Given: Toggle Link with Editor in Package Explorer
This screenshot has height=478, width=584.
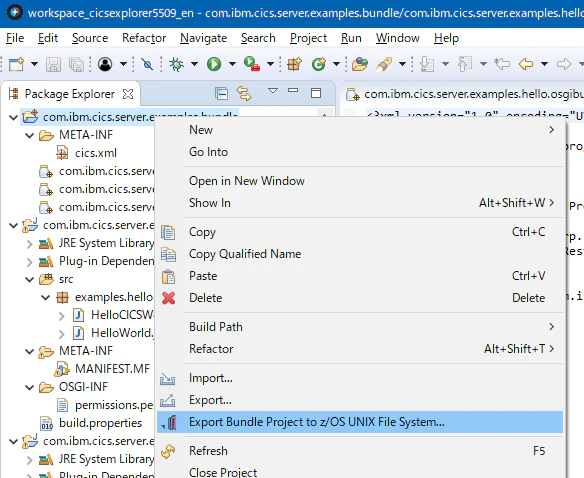Looking at the screenshot, I should pos(244,93).
